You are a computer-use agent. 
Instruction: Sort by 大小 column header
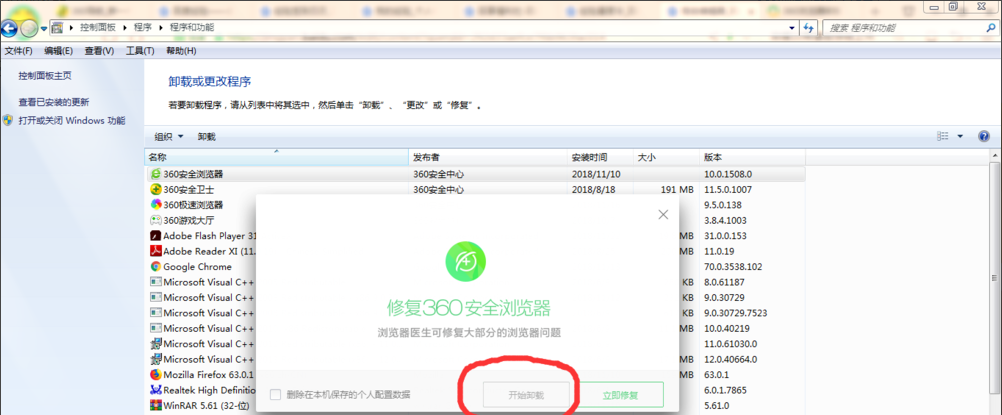[666, 157]
